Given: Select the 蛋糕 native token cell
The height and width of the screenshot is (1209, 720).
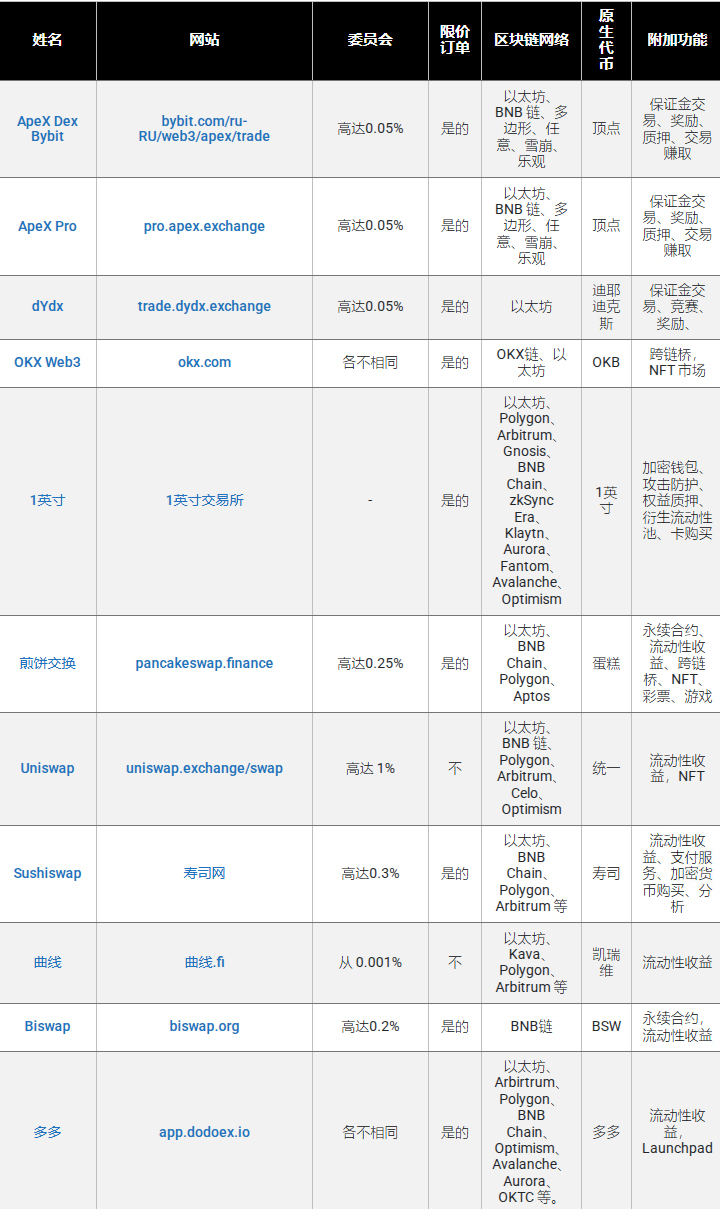Looking at the screenshot, I should point(606,663).
